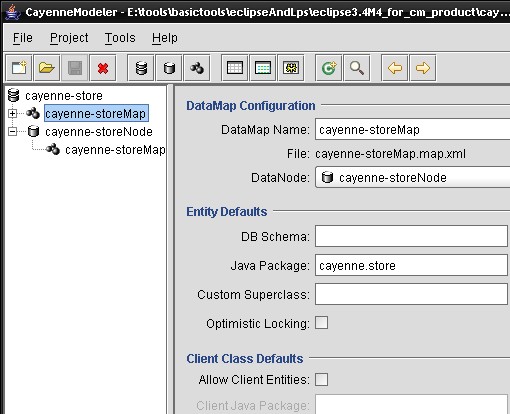Navigate back with the left arrow icon

395,68
